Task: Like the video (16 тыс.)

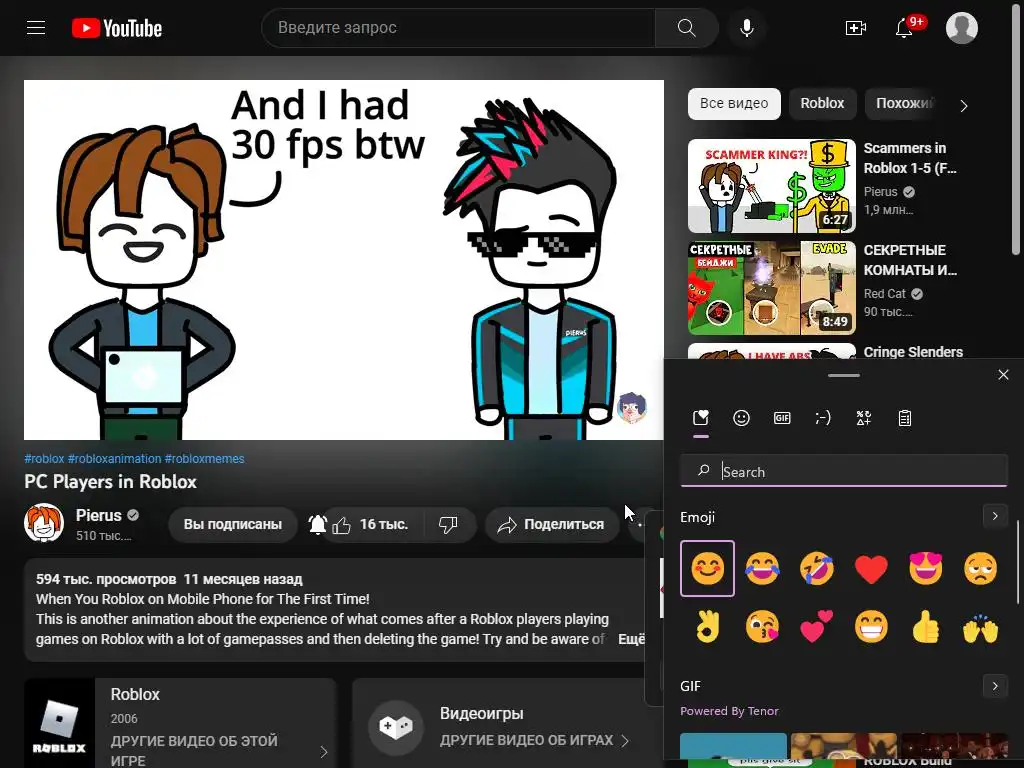Action: tap(372, 524)
